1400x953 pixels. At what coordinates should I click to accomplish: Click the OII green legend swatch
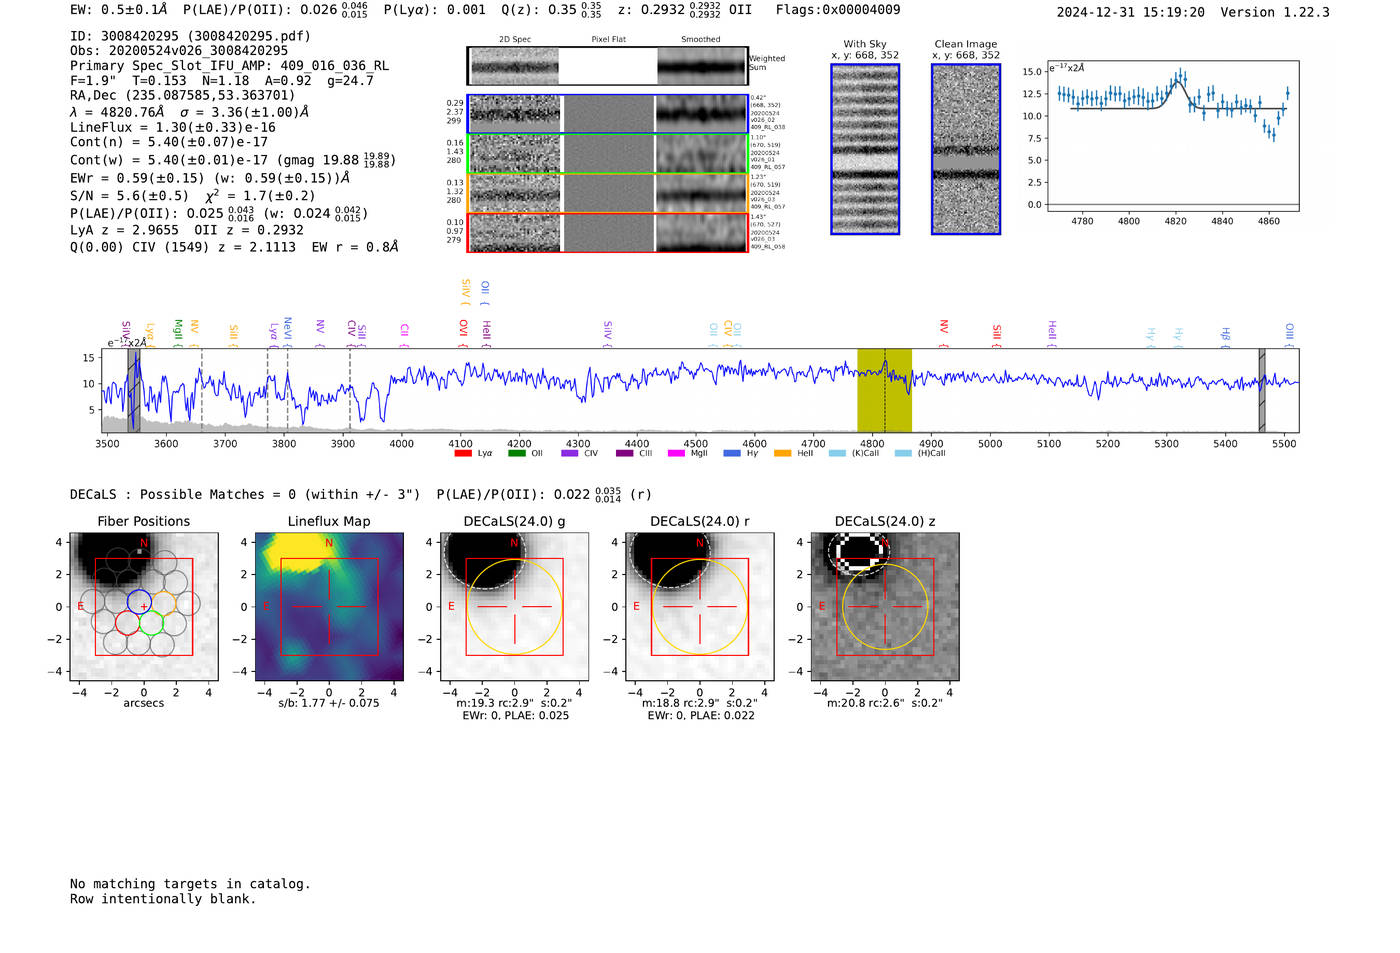click(517, 453)
